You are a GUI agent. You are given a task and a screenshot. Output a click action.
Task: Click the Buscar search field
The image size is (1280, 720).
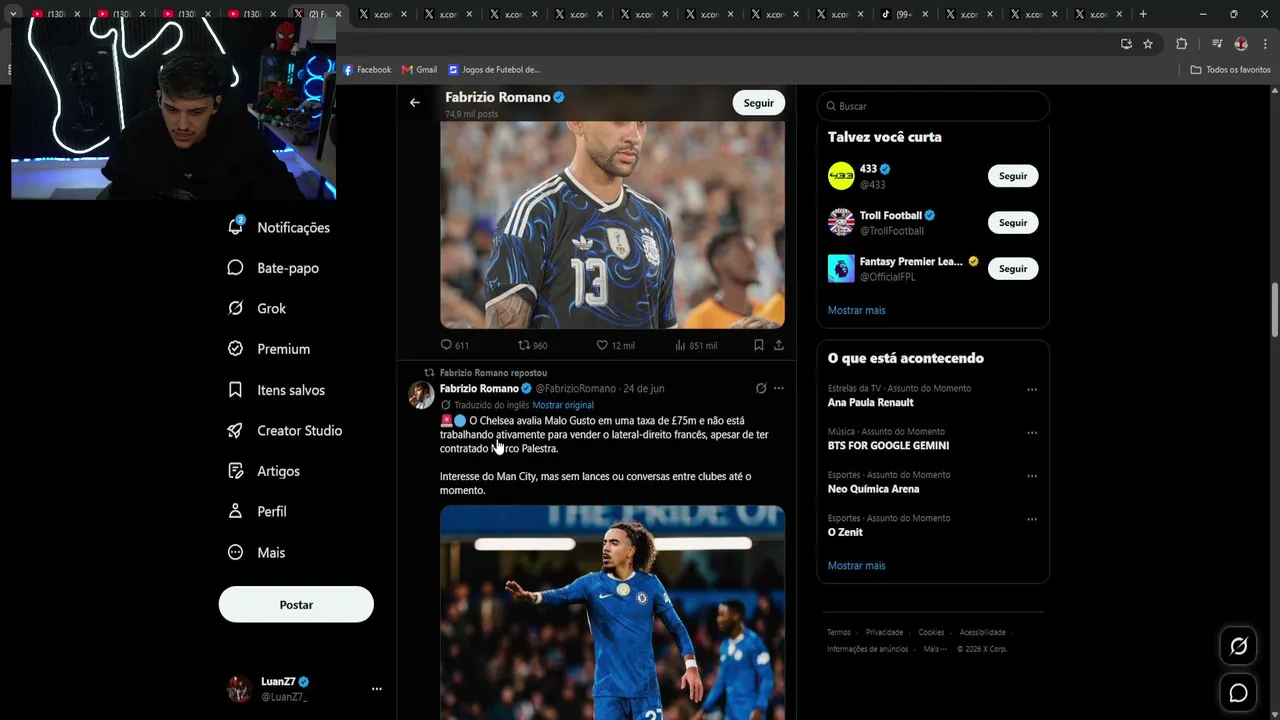[x=933, y=106]
